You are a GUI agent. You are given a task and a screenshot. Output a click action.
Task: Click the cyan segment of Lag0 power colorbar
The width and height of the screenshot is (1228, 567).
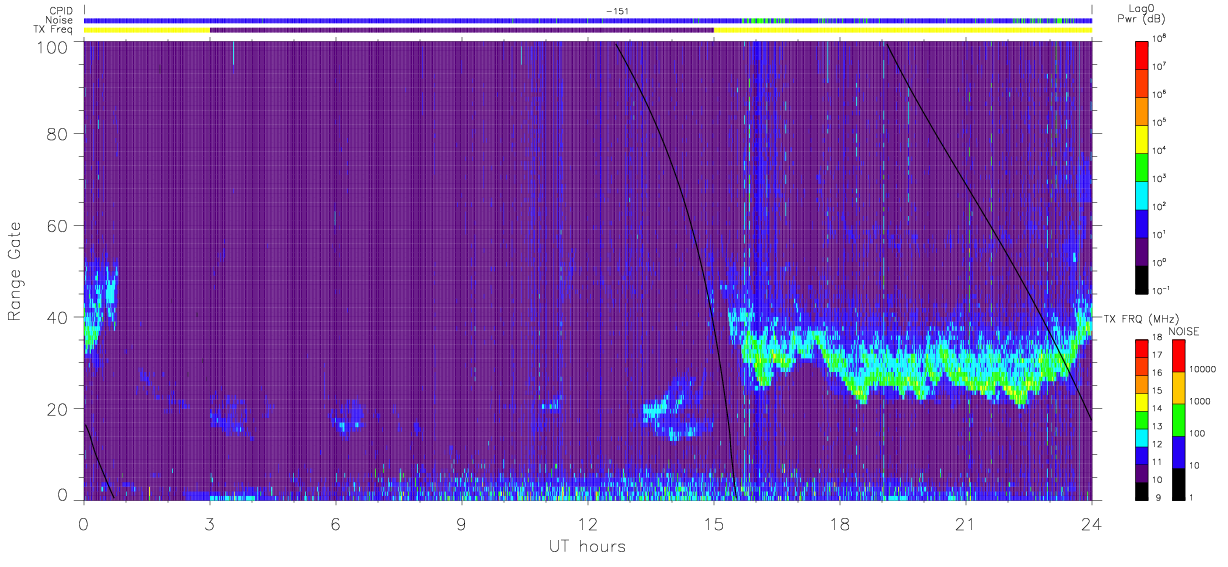1143,193
